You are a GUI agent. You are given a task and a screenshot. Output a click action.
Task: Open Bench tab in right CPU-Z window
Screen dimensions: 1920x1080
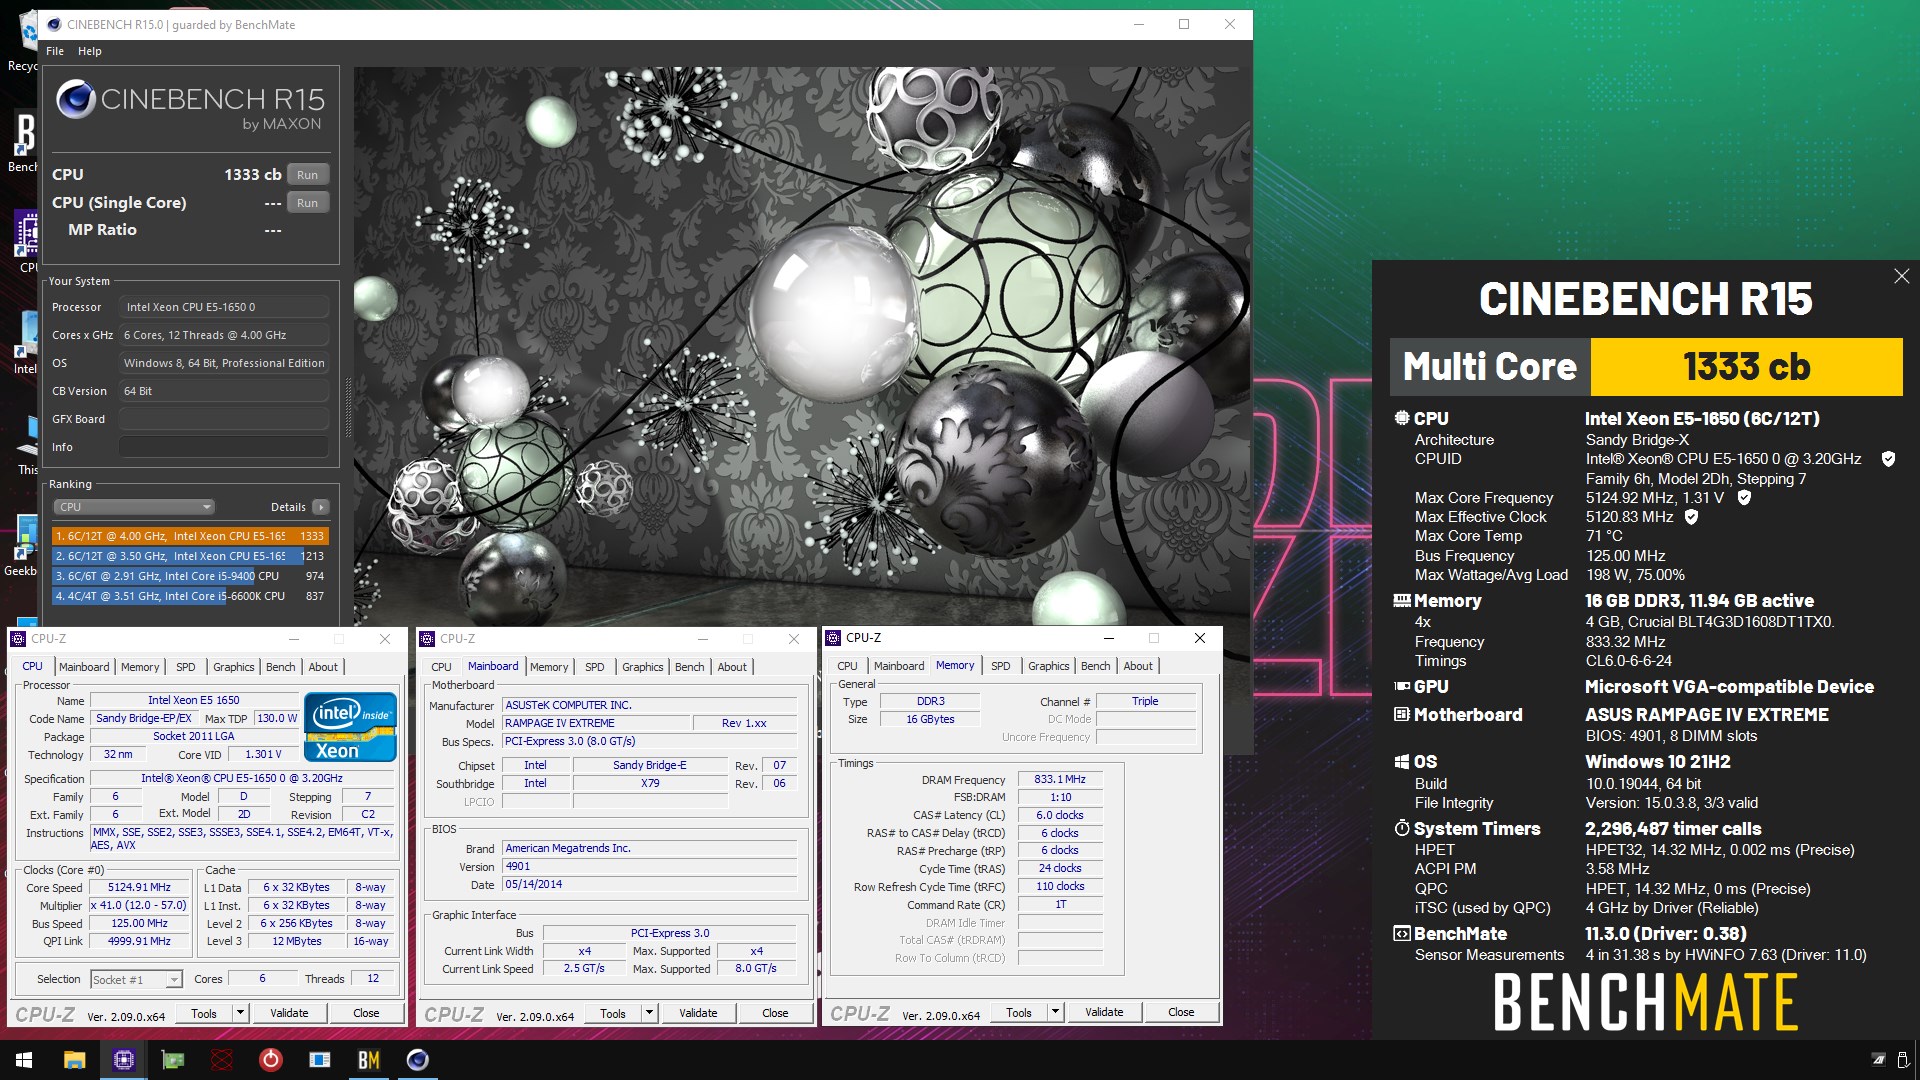click(1095, 666)
